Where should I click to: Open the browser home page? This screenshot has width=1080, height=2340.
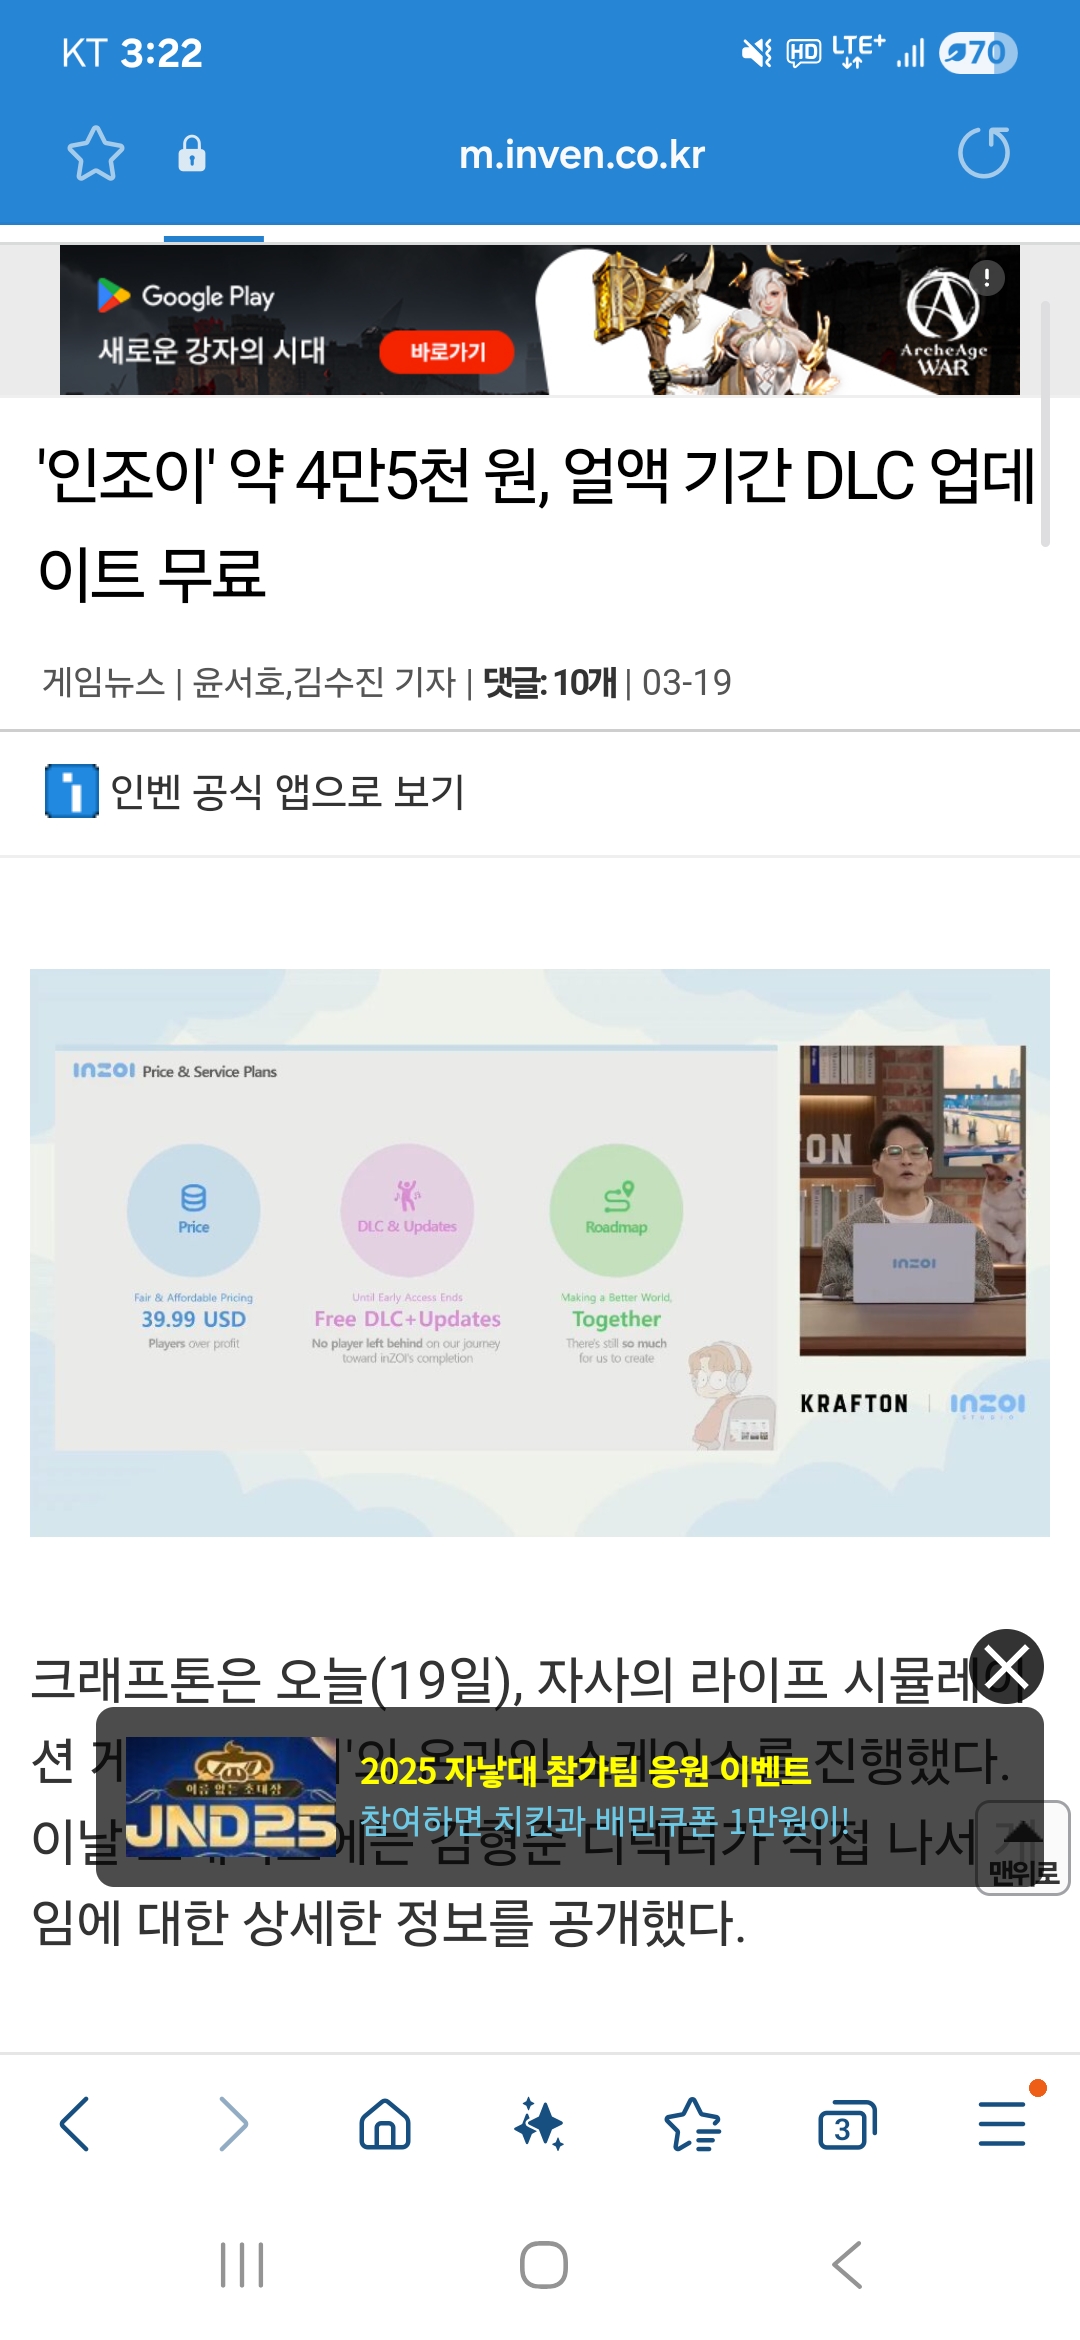pyautogui.click(x=385, y=2124)
